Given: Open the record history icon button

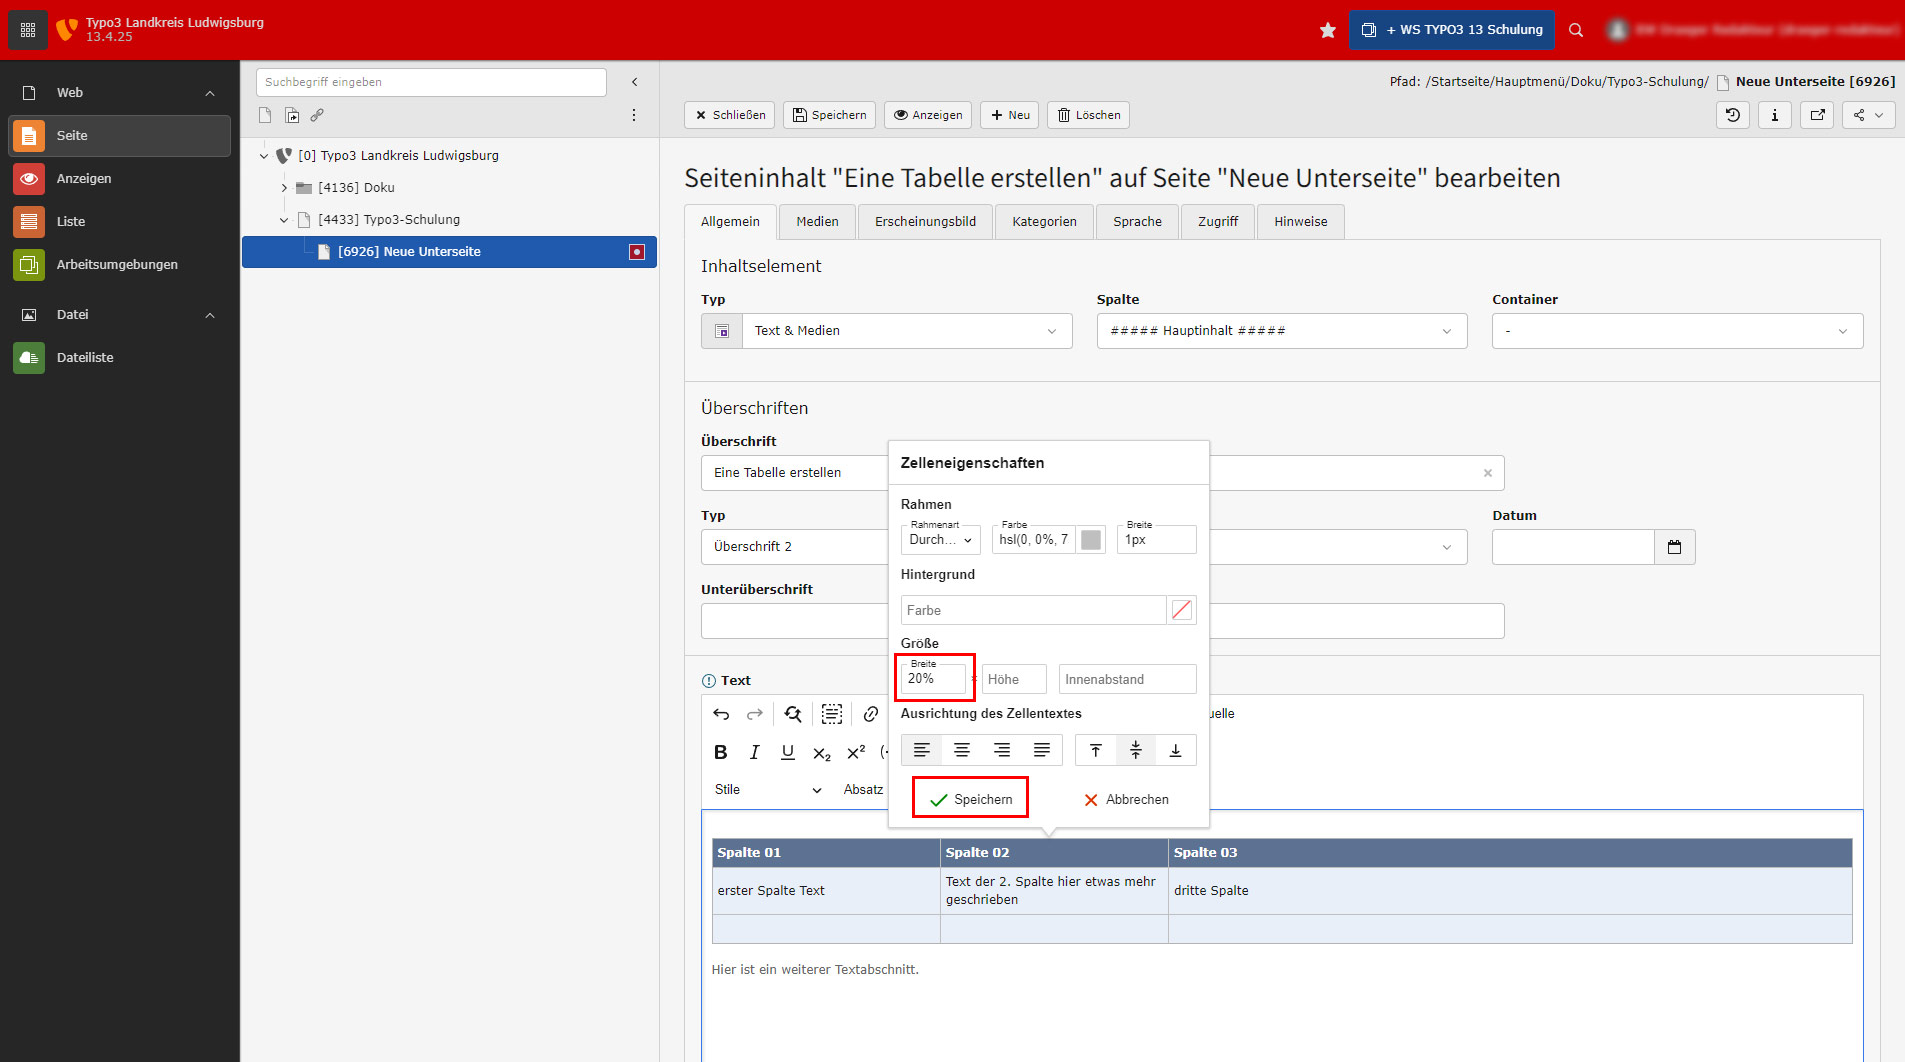Looking at the screenshot, I should [1733, 115].
